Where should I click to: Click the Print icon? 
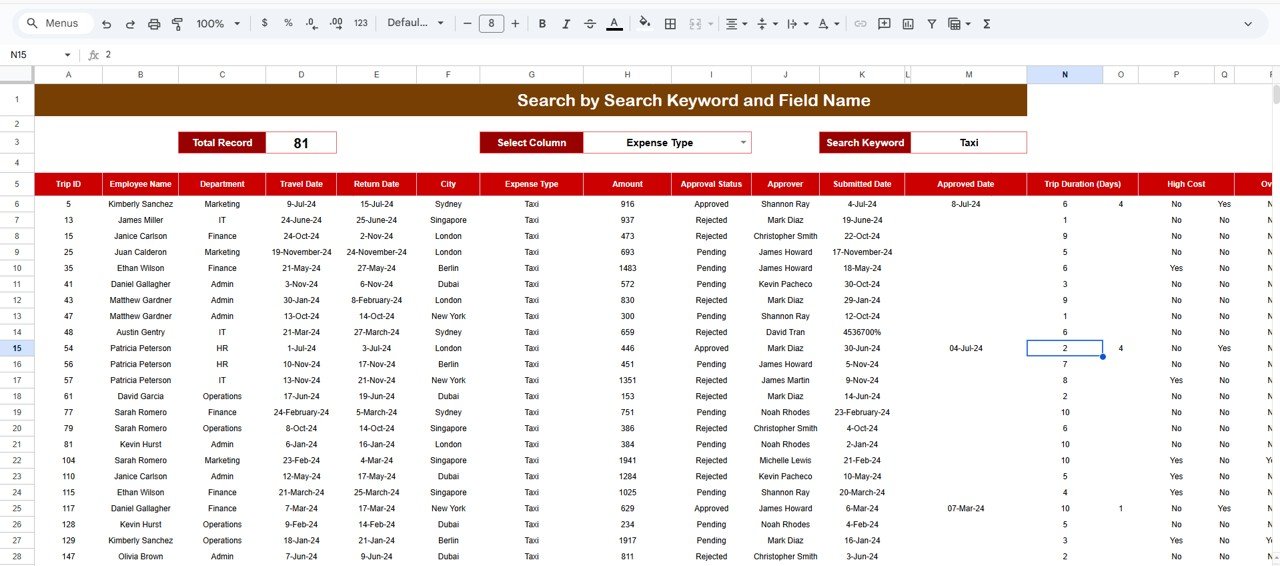tap(154, 23)
